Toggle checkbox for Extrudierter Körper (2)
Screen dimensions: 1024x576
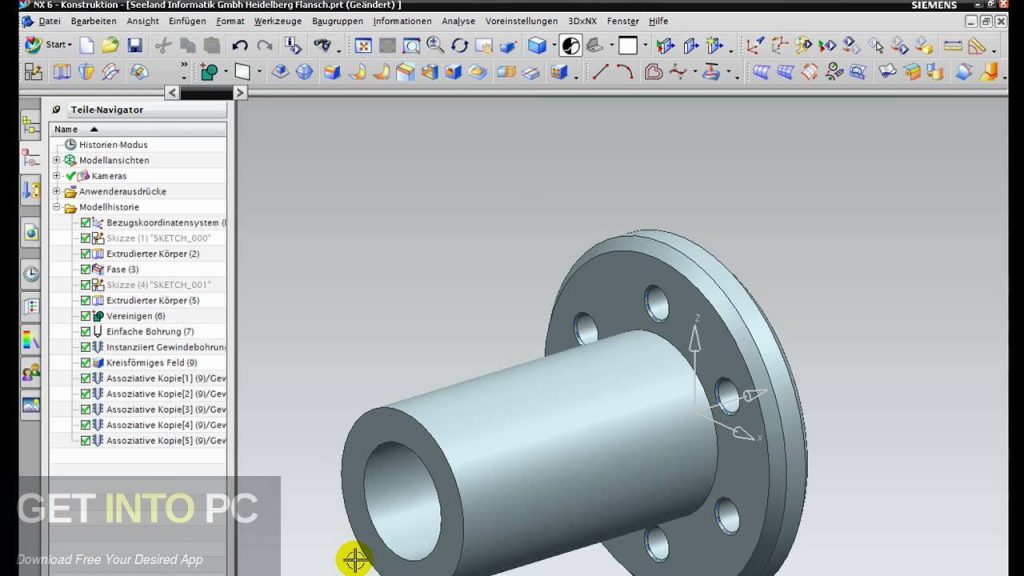click(x=86, y=254)
